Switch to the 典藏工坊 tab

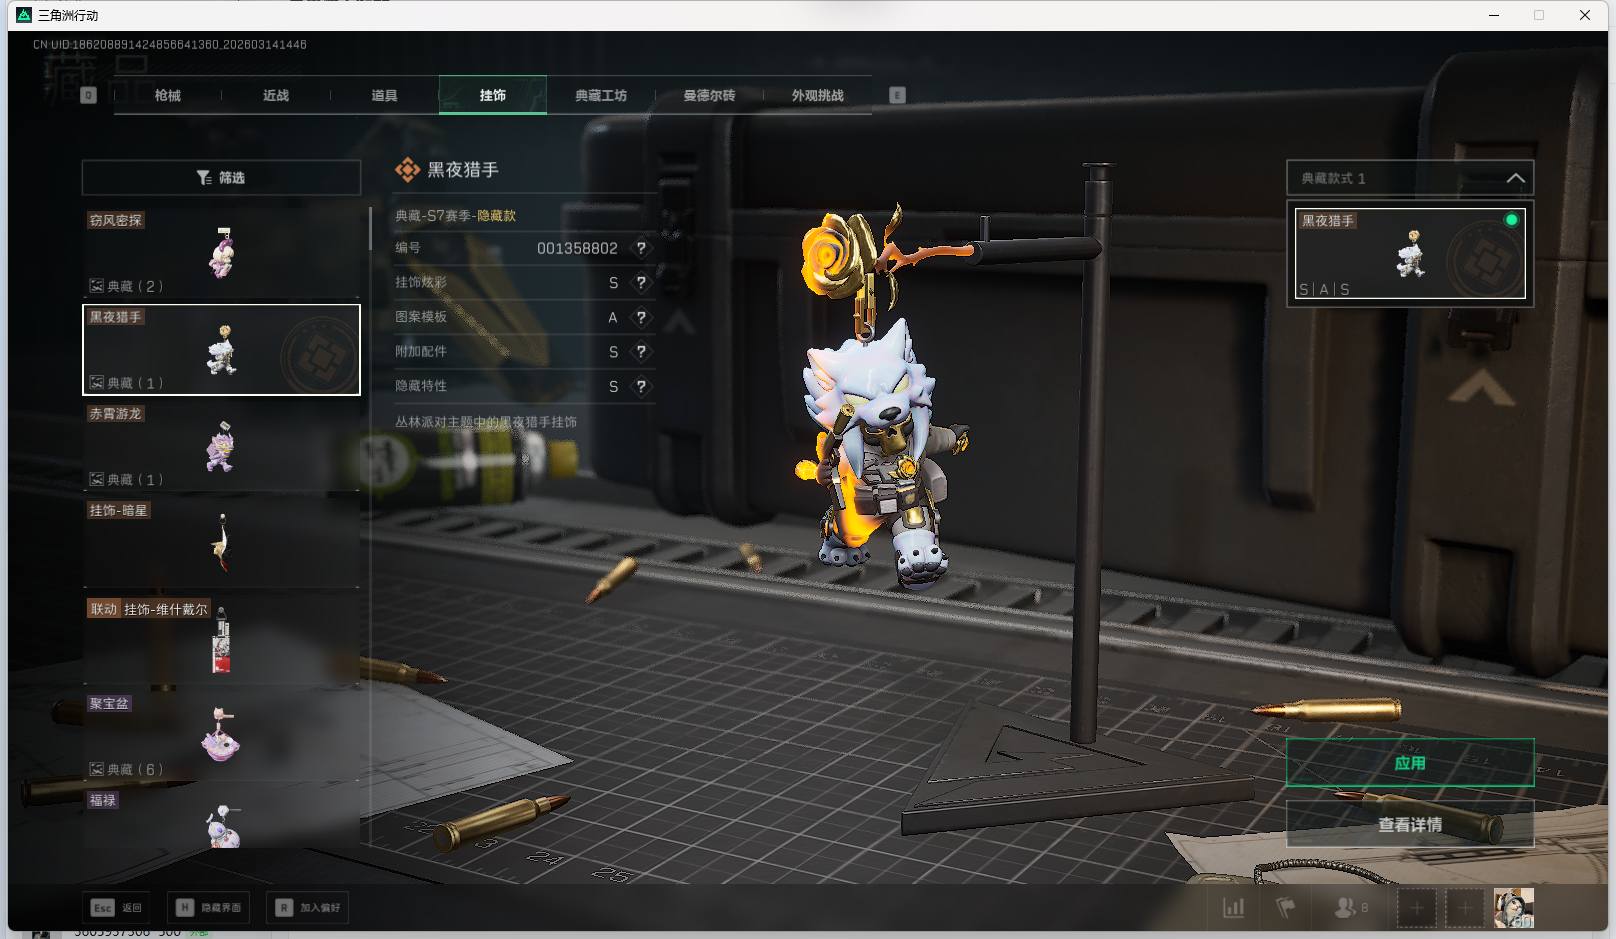point(600,95)
